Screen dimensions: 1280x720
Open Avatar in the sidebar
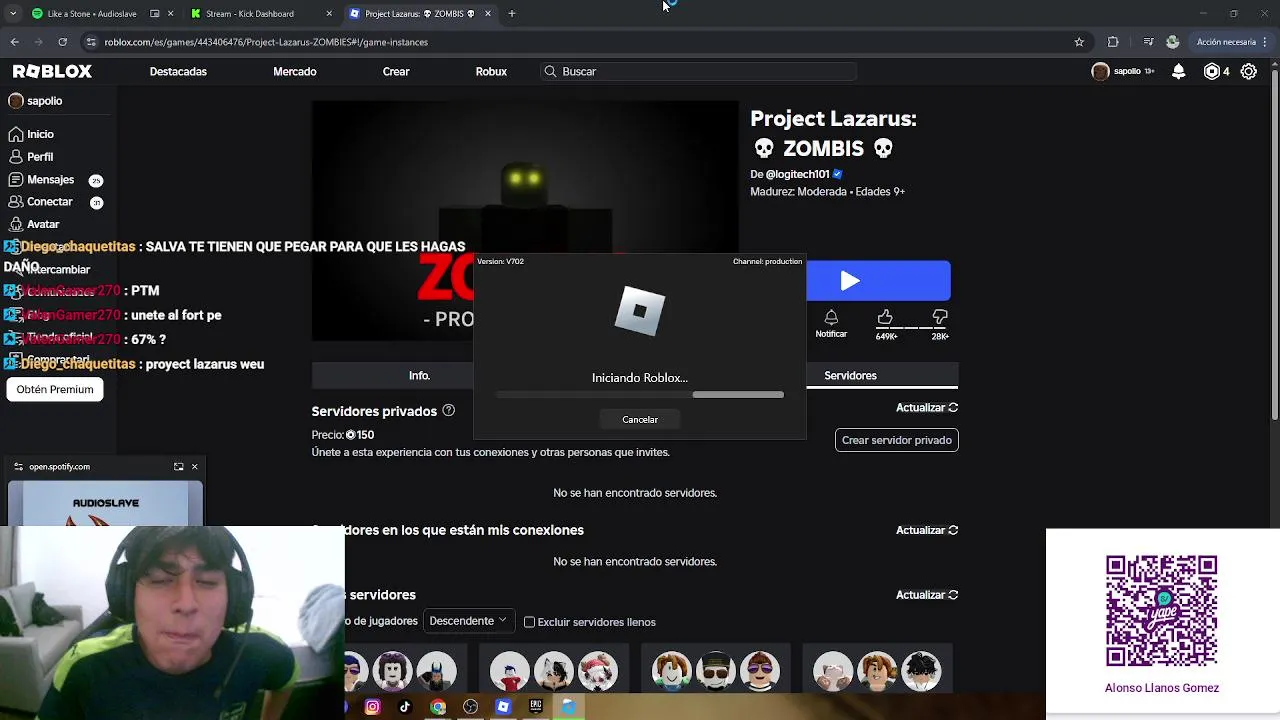(34, 225)
